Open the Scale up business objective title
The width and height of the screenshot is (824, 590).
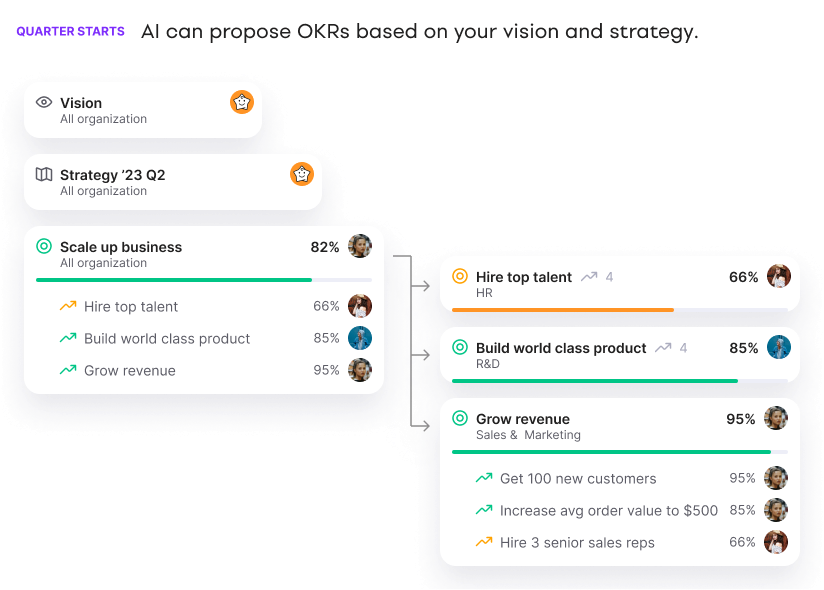click(121, 247)
